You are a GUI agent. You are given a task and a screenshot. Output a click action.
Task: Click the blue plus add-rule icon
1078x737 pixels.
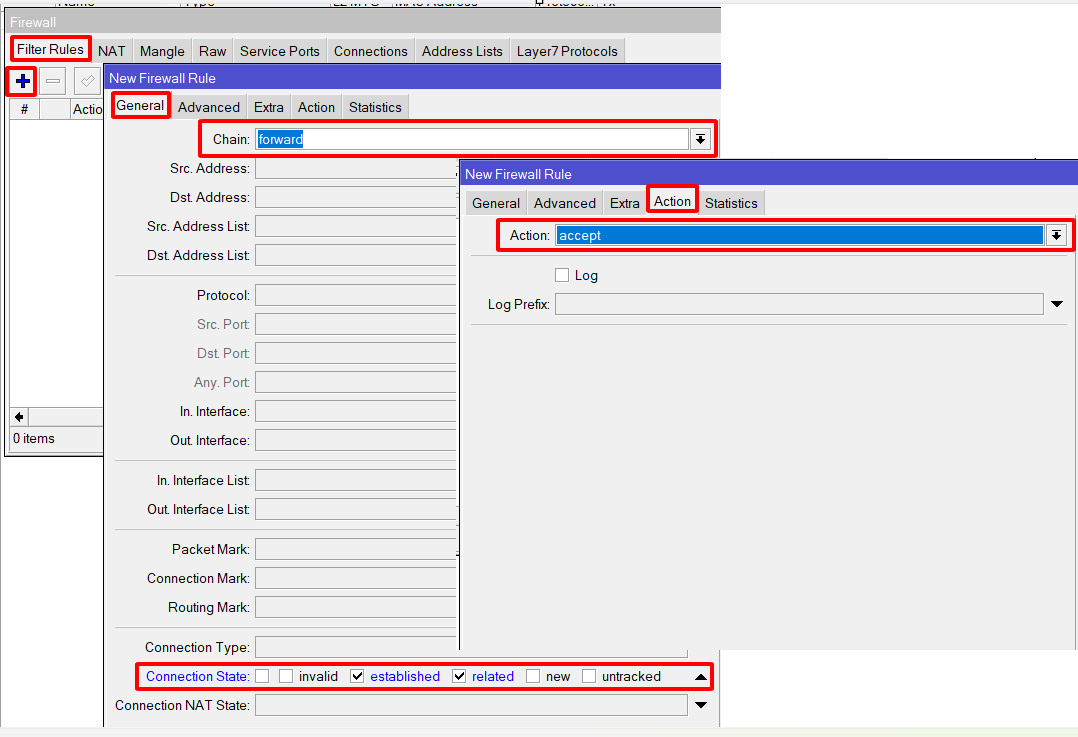point(22,81)
